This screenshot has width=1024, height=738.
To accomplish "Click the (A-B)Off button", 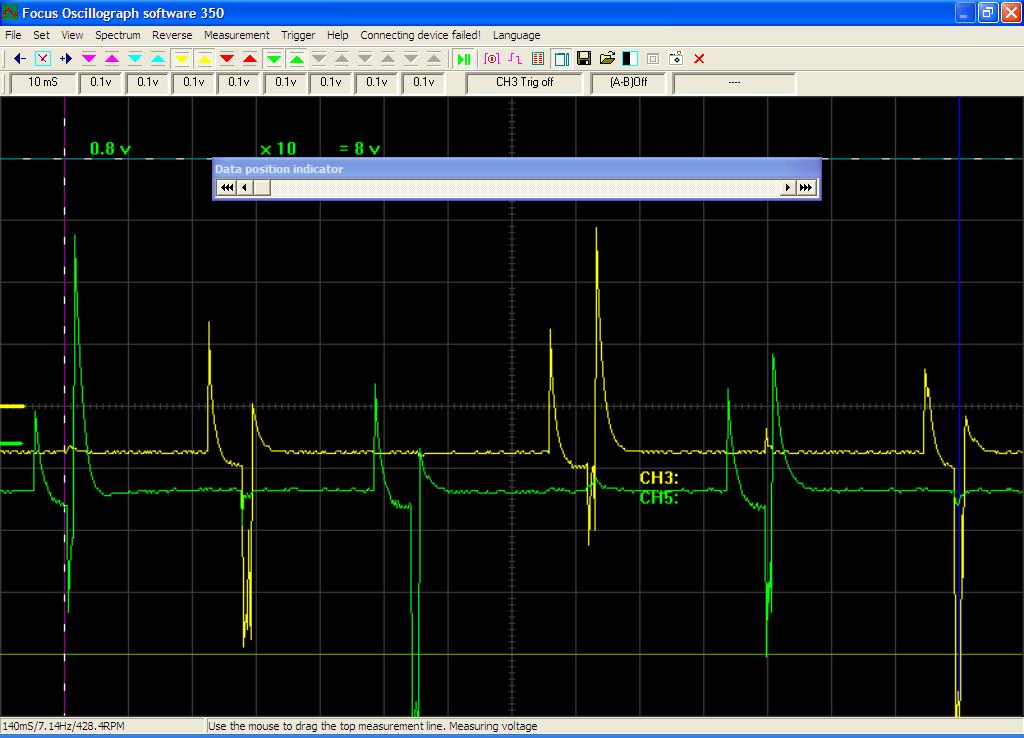I will 628,82.
